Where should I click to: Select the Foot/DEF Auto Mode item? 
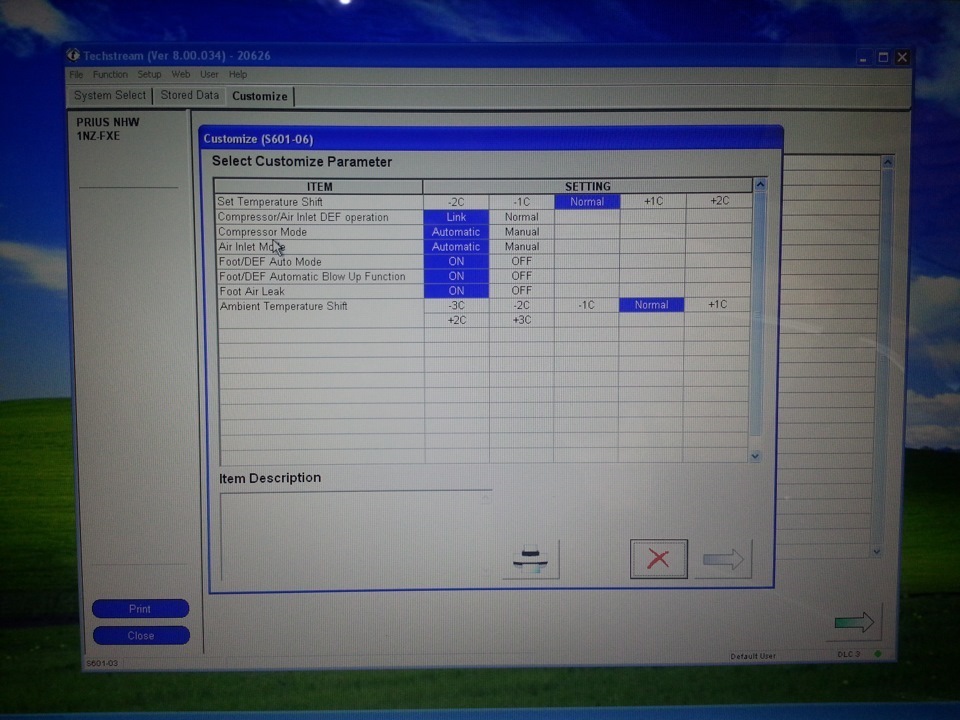(320, 261)
